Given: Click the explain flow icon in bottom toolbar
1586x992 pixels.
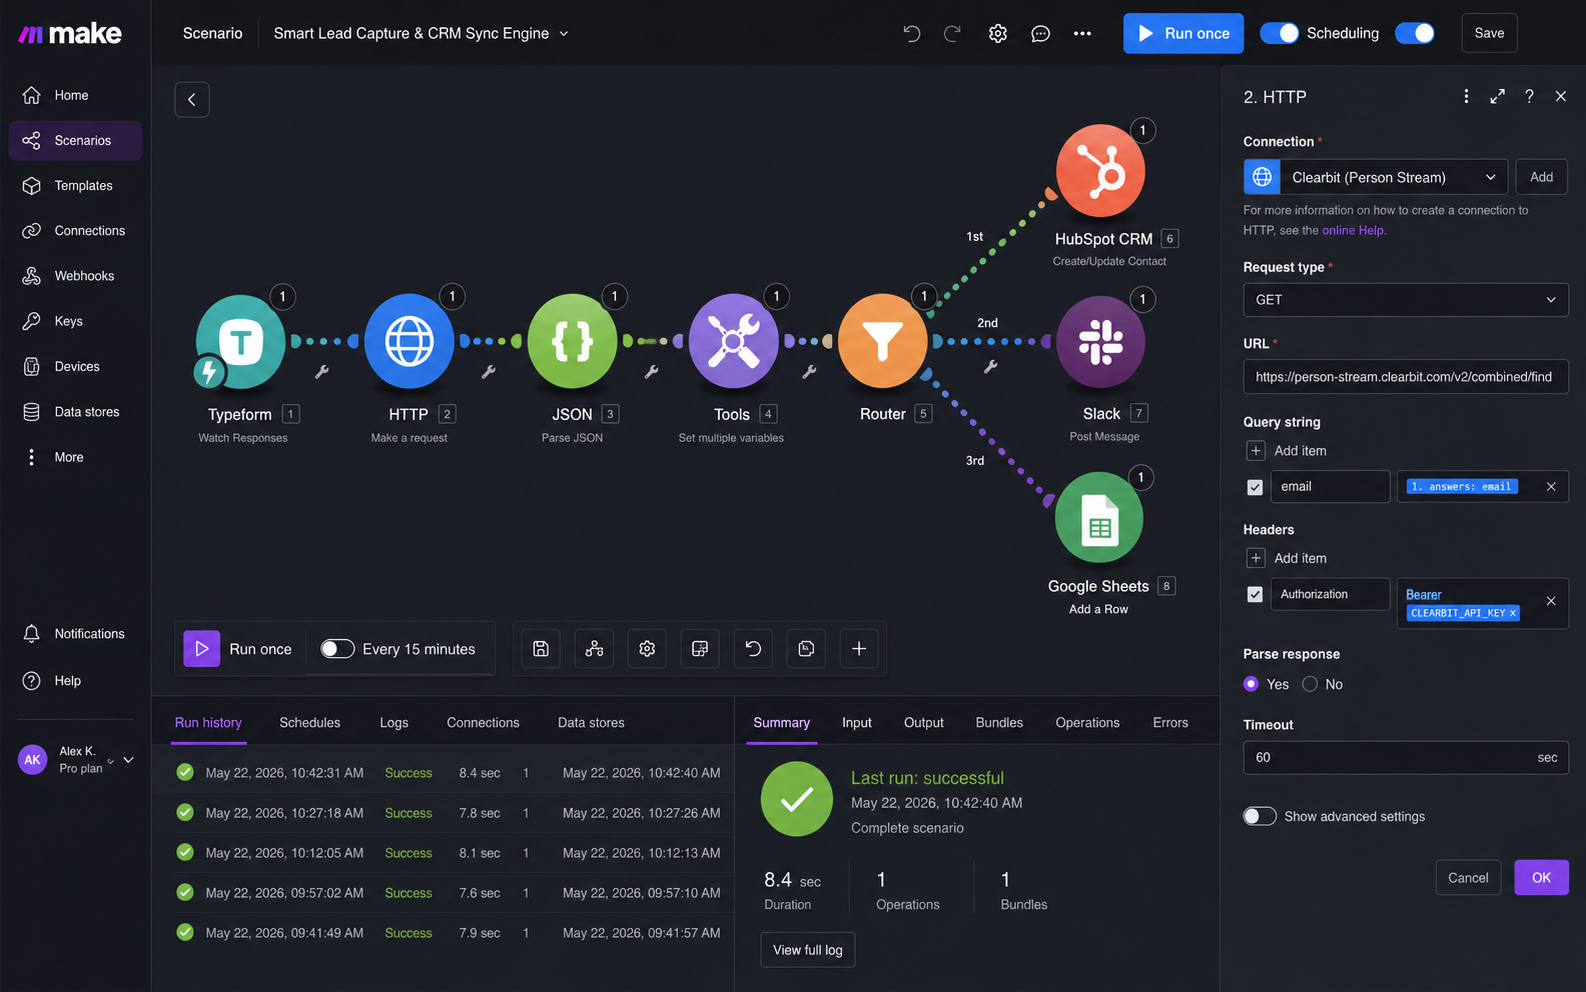Looking at the screenshot, I should (x=806, y=649).
